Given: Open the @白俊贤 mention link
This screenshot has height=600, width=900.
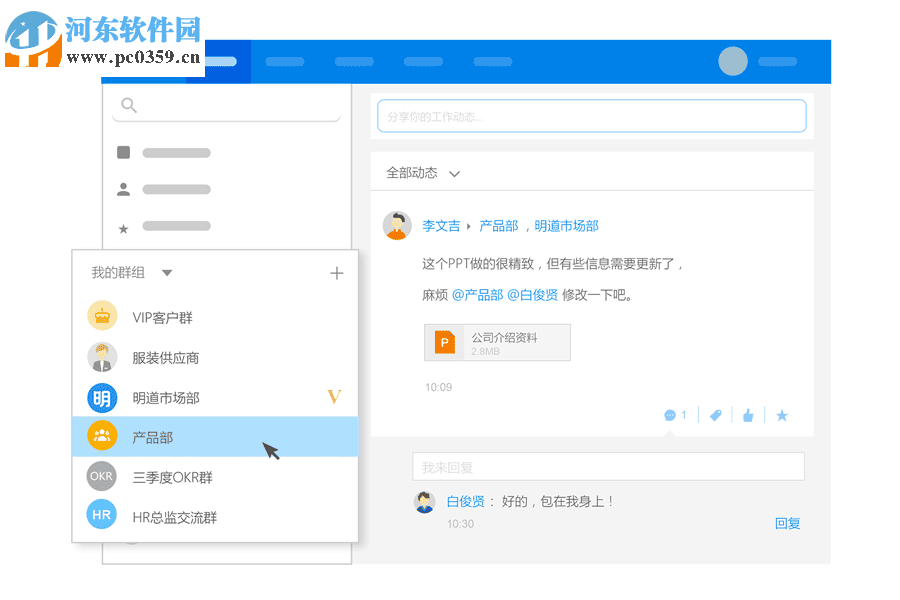Looking at the screenshot, I should [533, 295].
